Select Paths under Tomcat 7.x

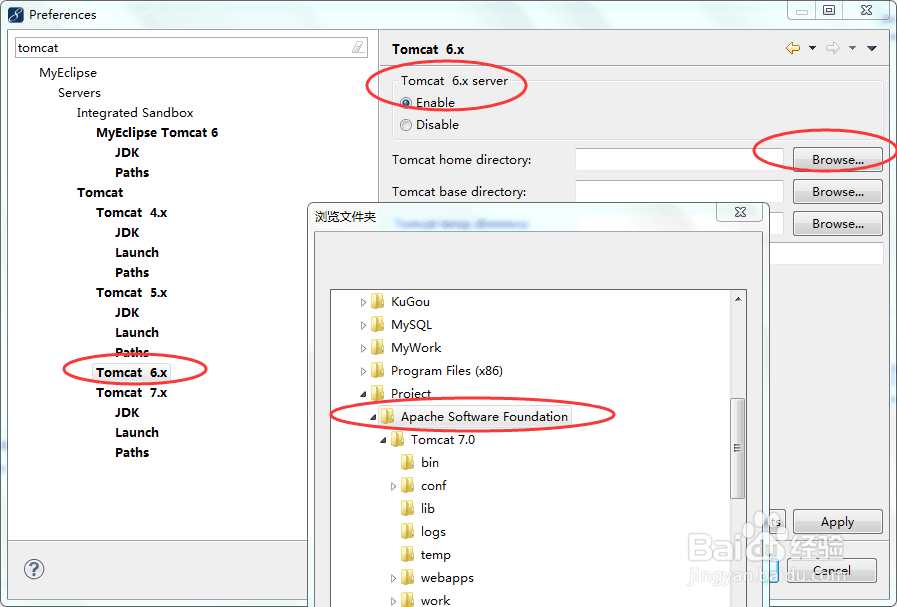click(x=132, y=453)
